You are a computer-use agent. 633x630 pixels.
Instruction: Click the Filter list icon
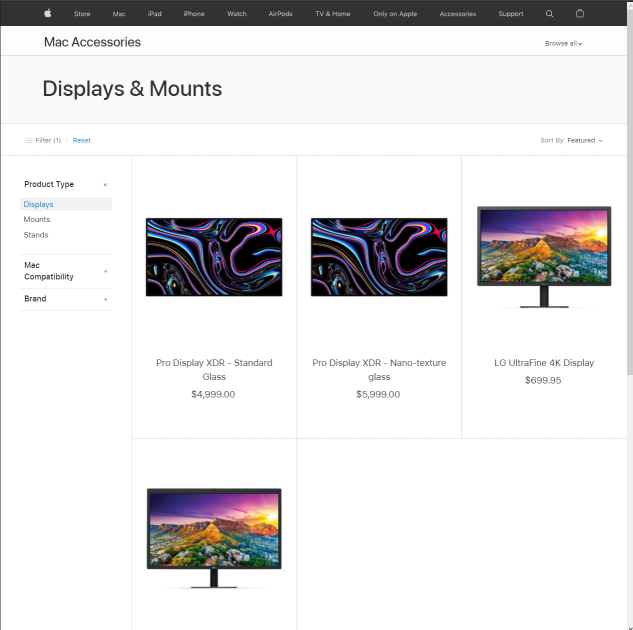[x=28, y=140]
